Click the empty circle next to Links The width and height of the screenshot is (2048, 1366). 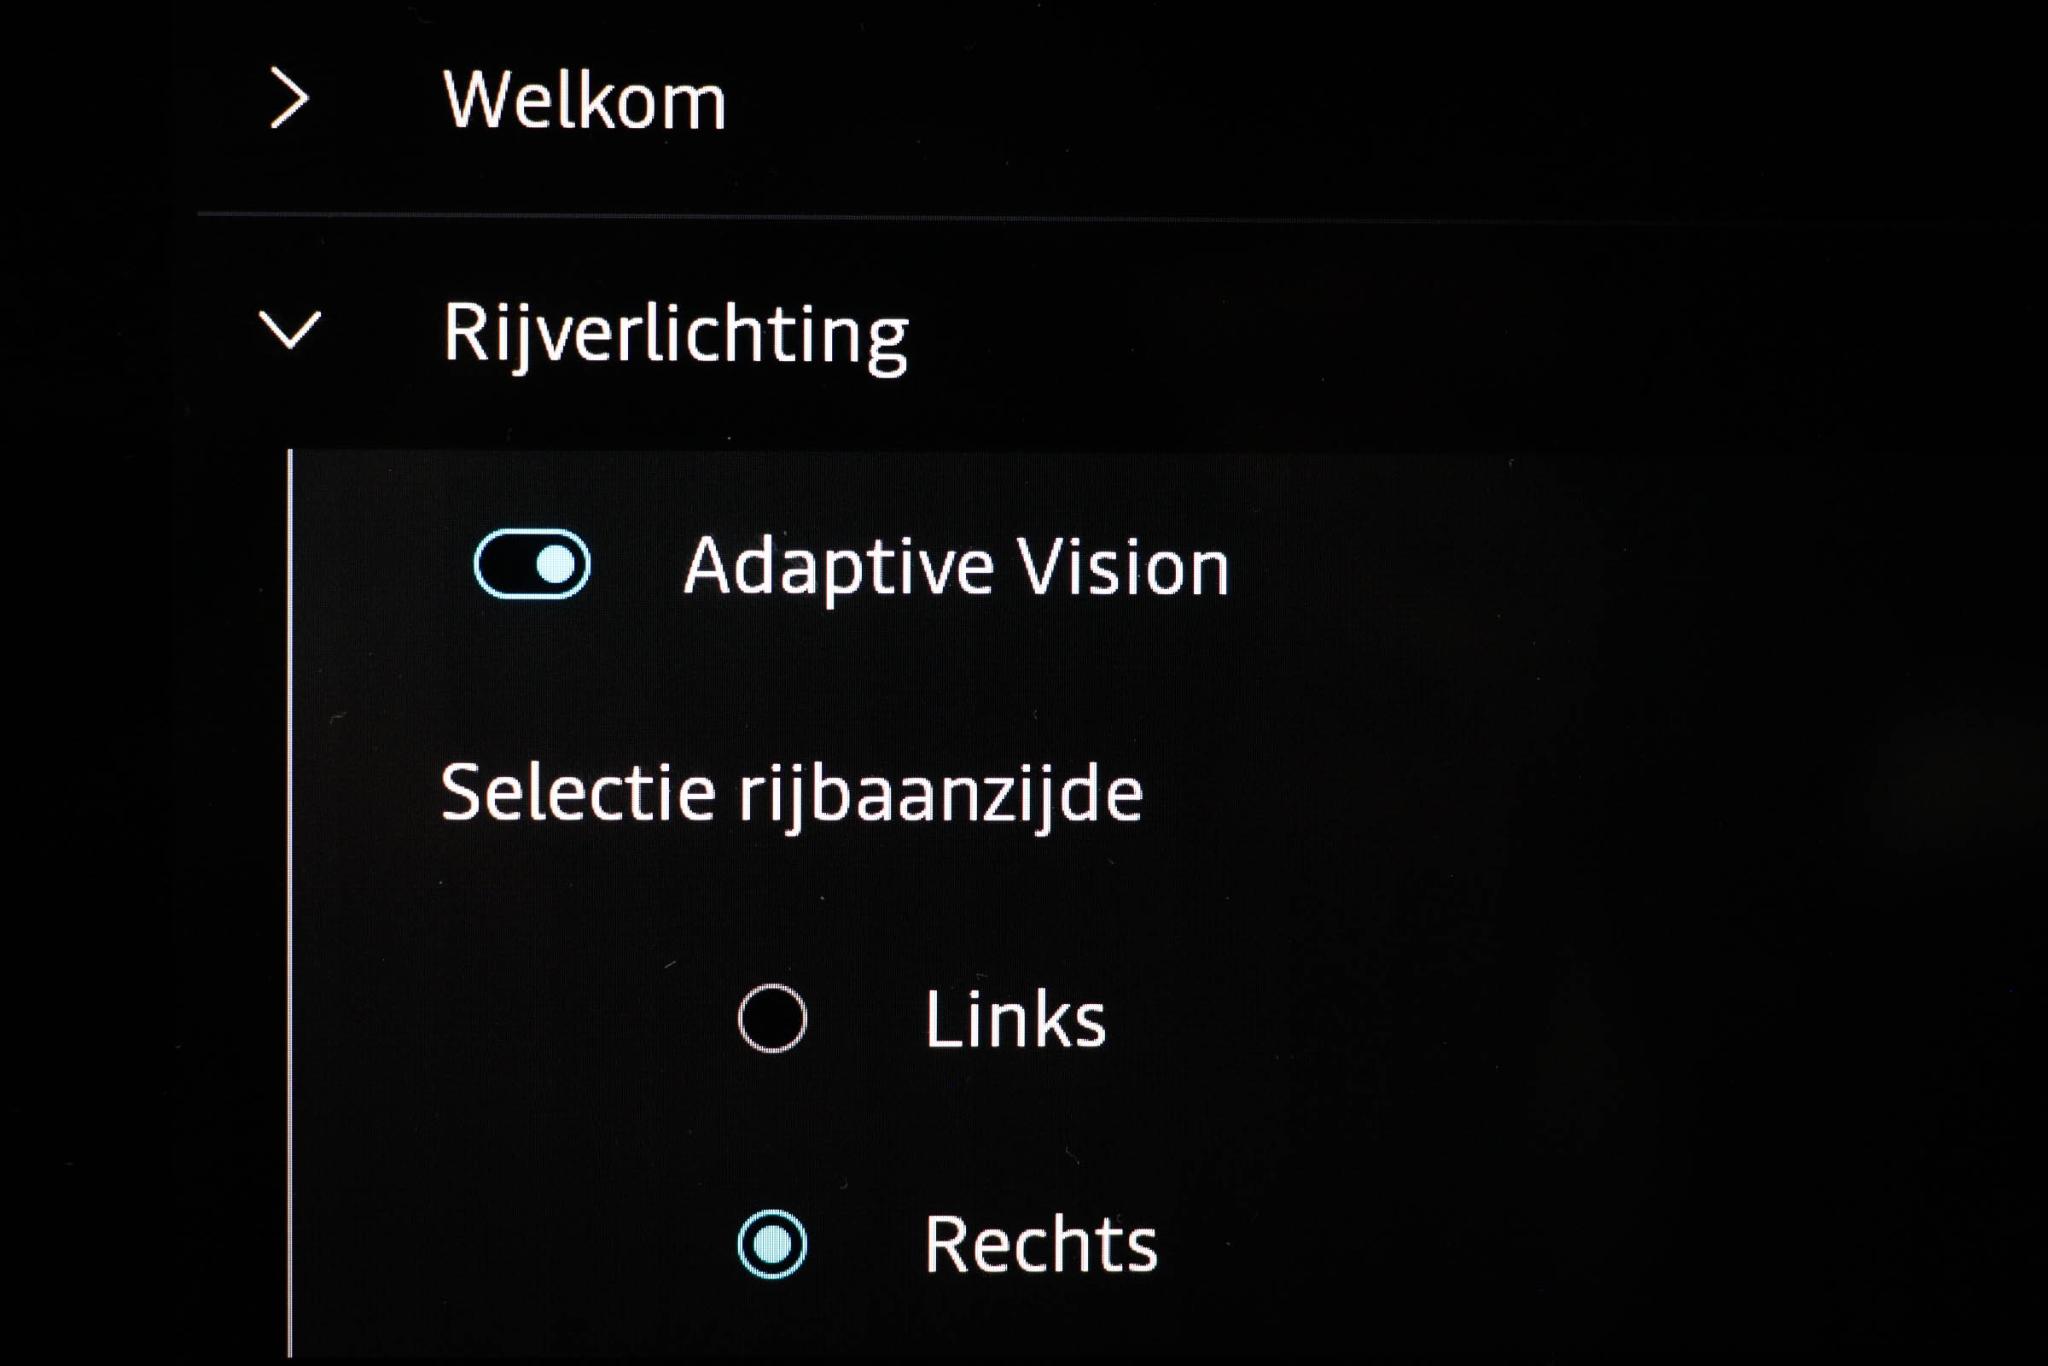(772, 1019)
